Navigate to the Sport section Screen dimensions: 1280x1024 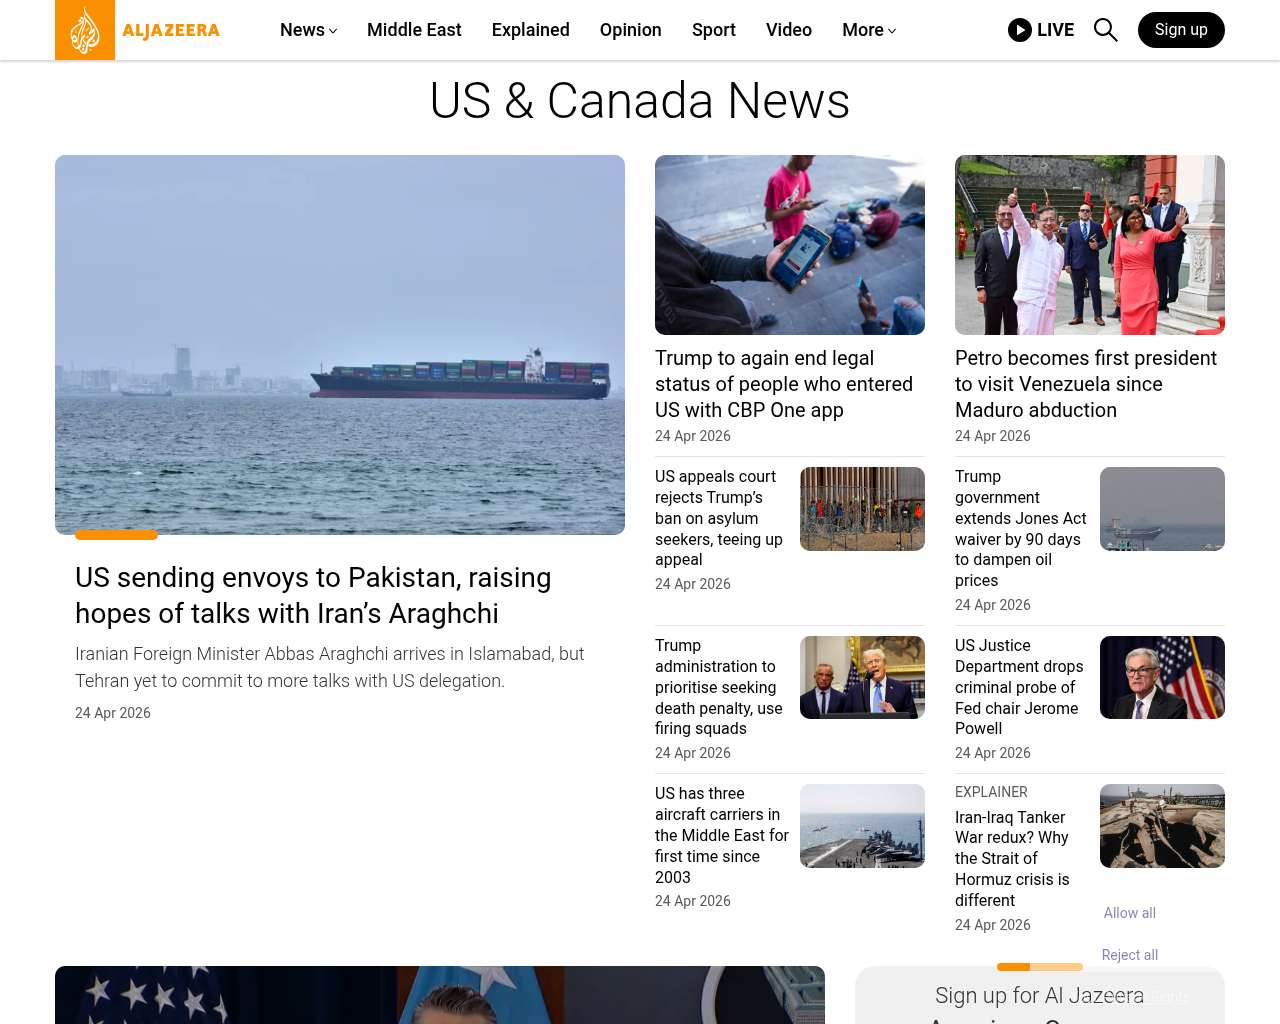coord(713,30)
